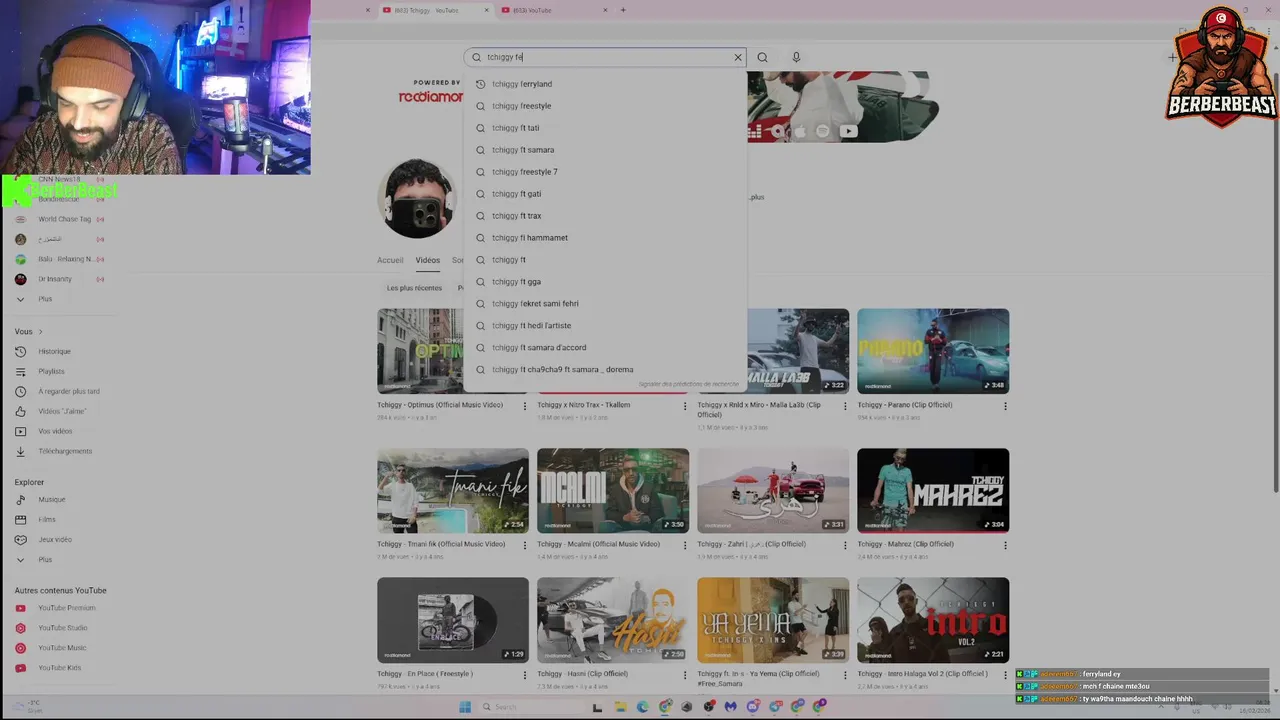
Task: Choose suggestion 'tchiggy fi hammamet'
Action: point(605,238)
